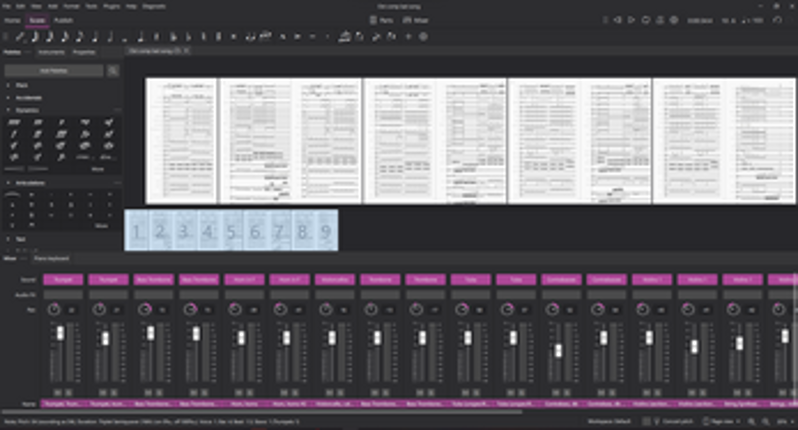Mute the first mixer channel
Viewport: 798px width, 430px height.
coord(58,392)
